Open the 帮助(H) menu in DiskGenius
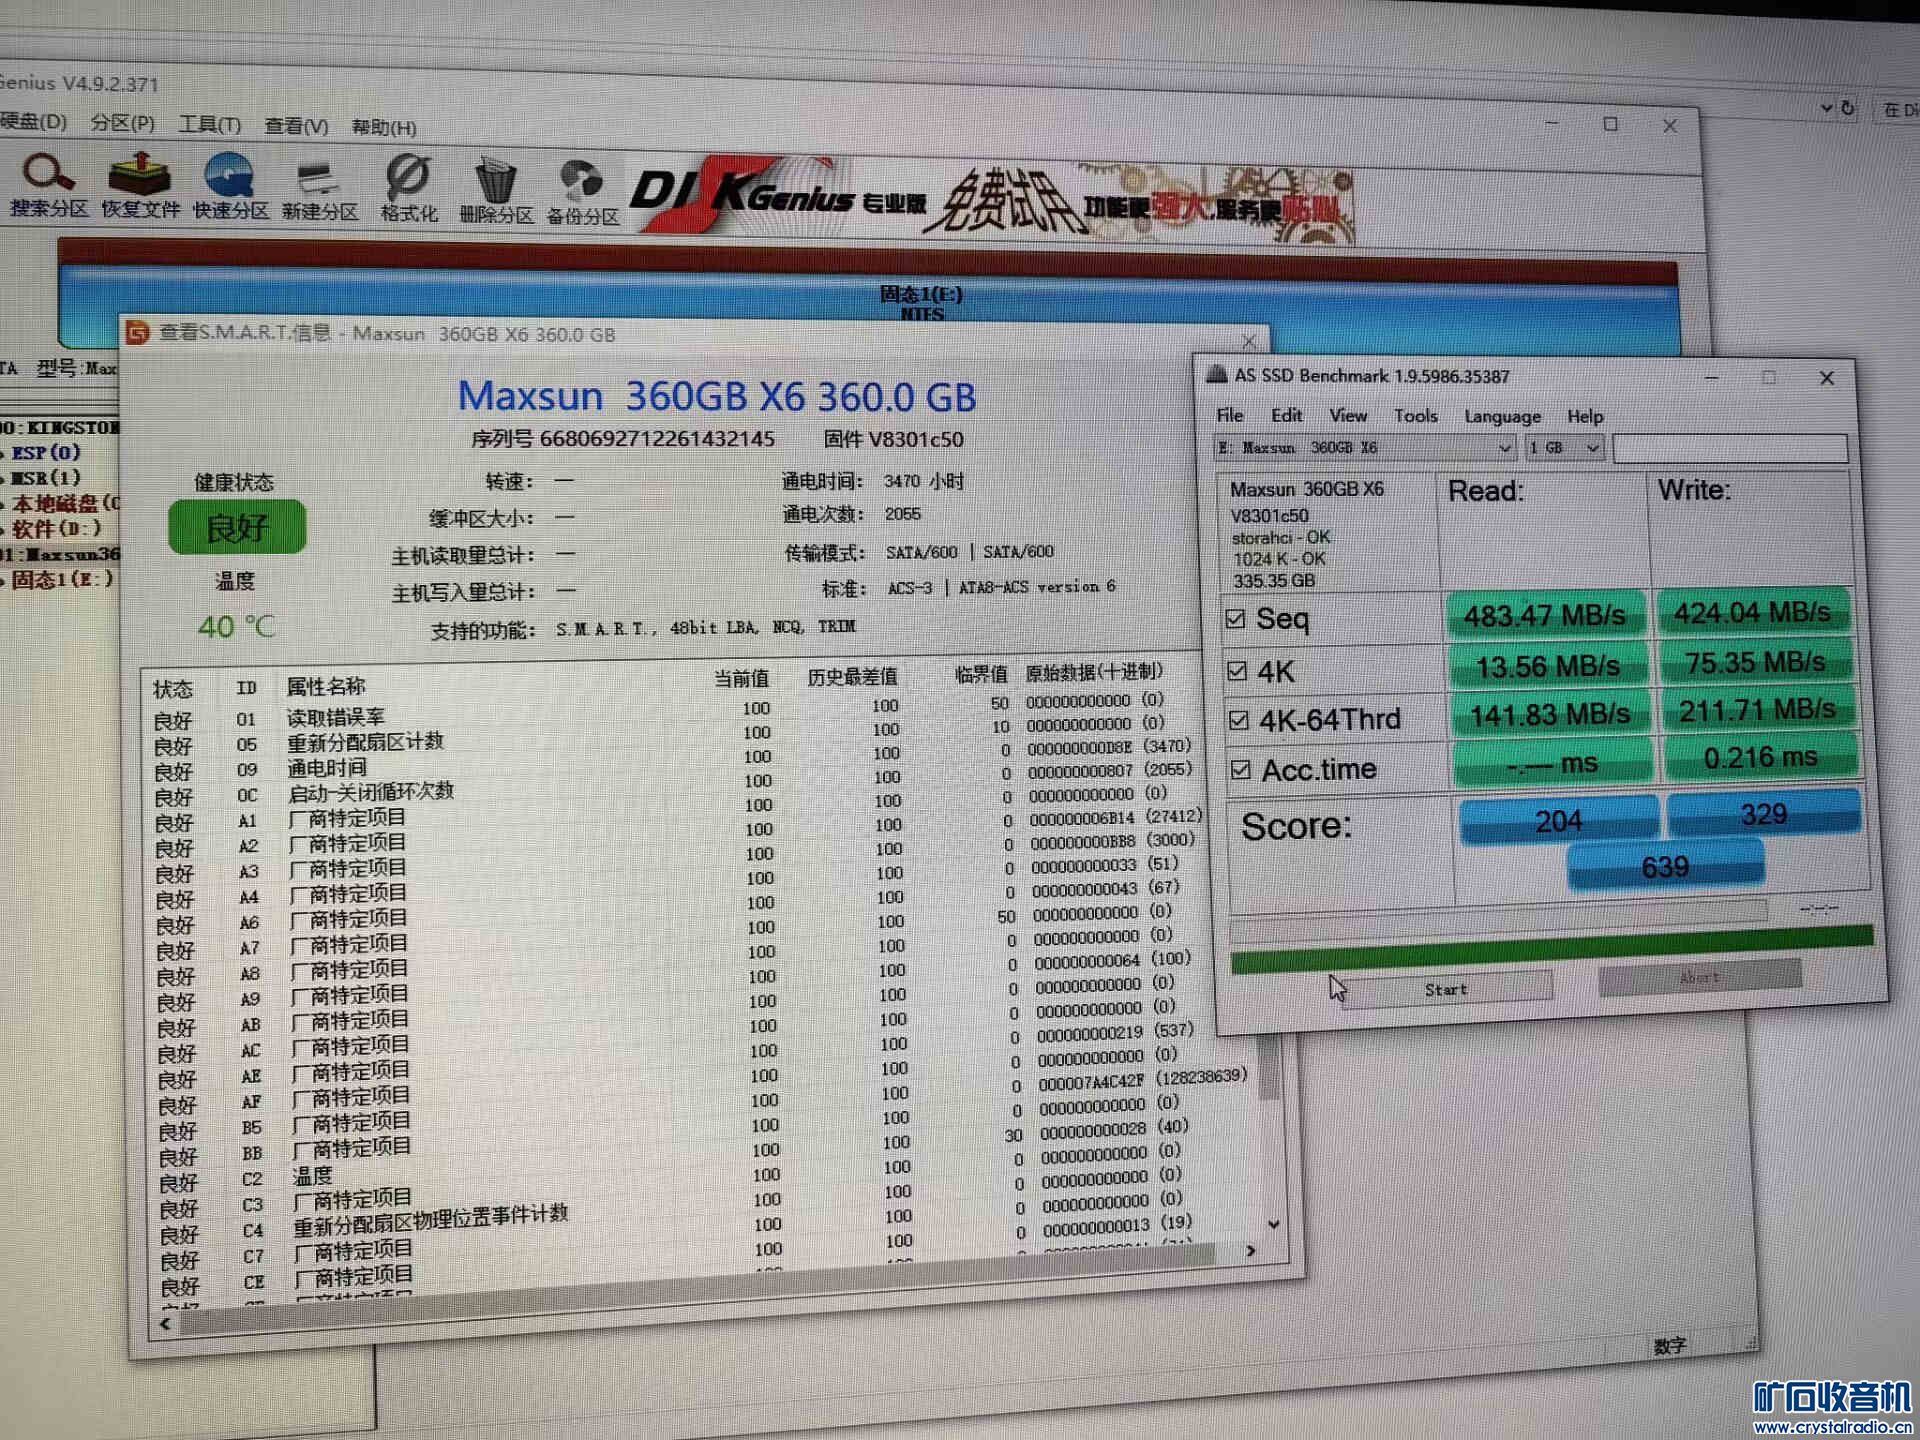This screenshot has width=1920, height=1440. point(384,127)
